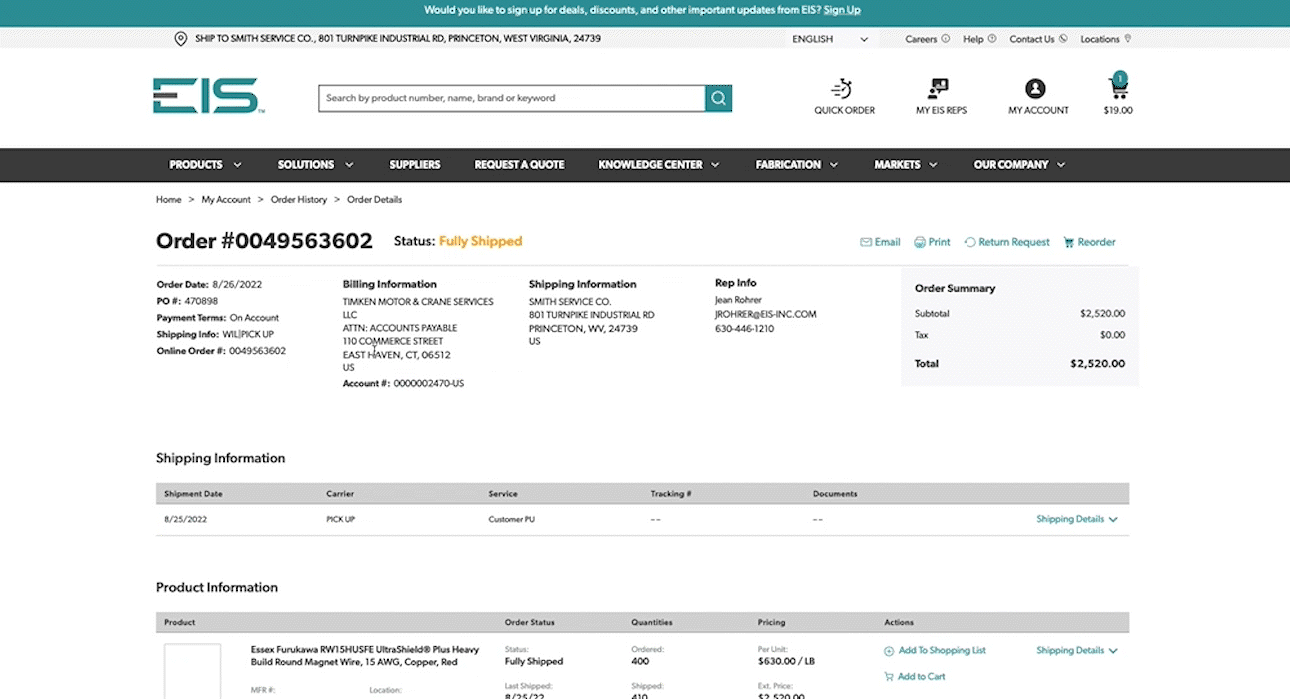Click the Fully Shipped status text
The width and height of the screenshot is (1290, 699).
(480, 241)
